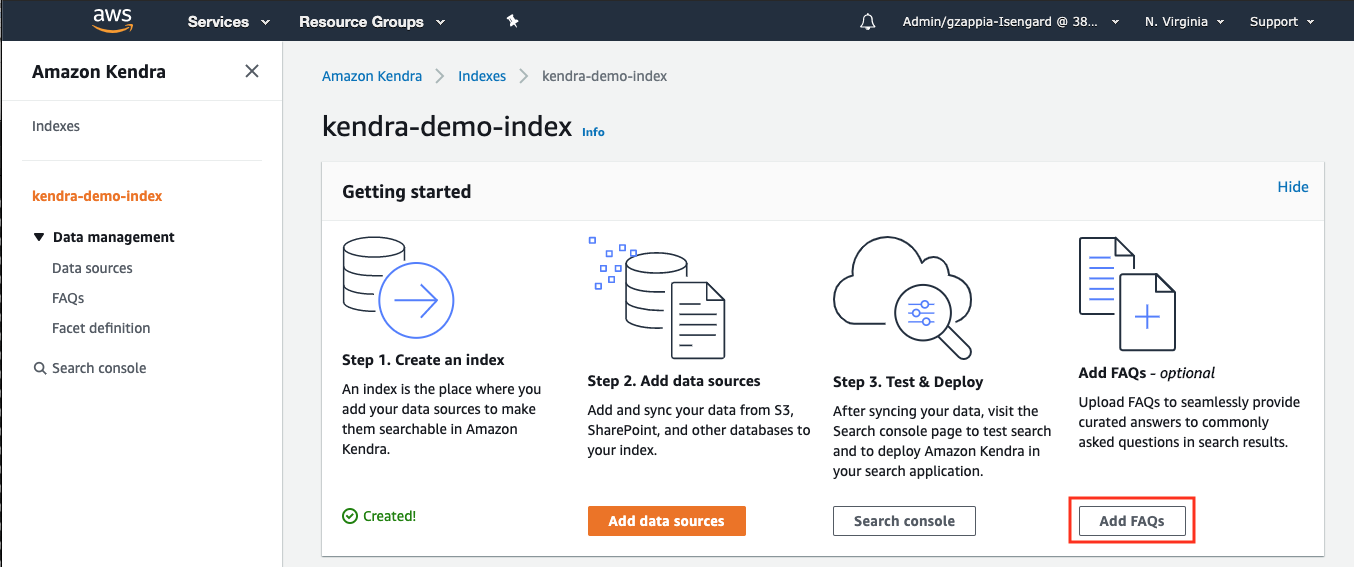Close the Amazon Kendra side panel
Screen dimensions: 1354x567
click(252, 71)
